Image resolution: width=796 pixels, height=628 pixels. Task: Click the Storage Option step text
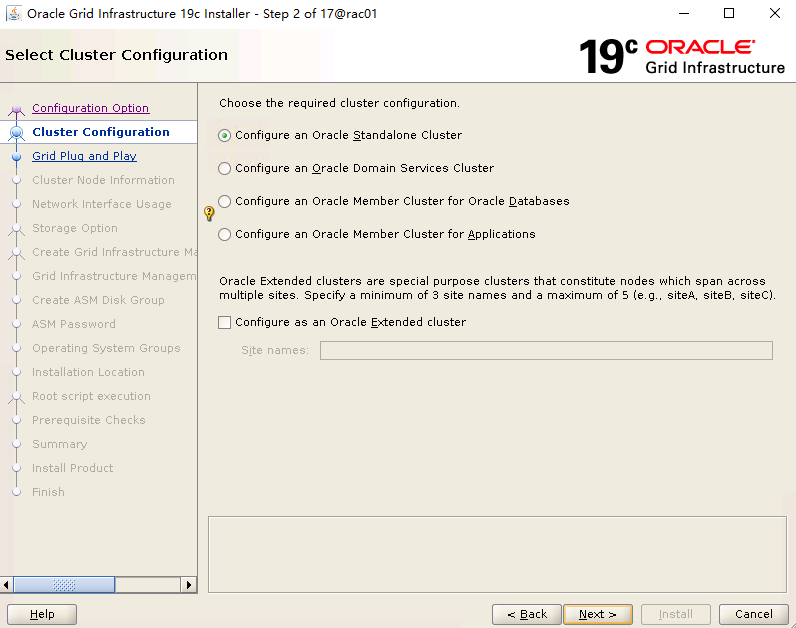click(75, 228)
